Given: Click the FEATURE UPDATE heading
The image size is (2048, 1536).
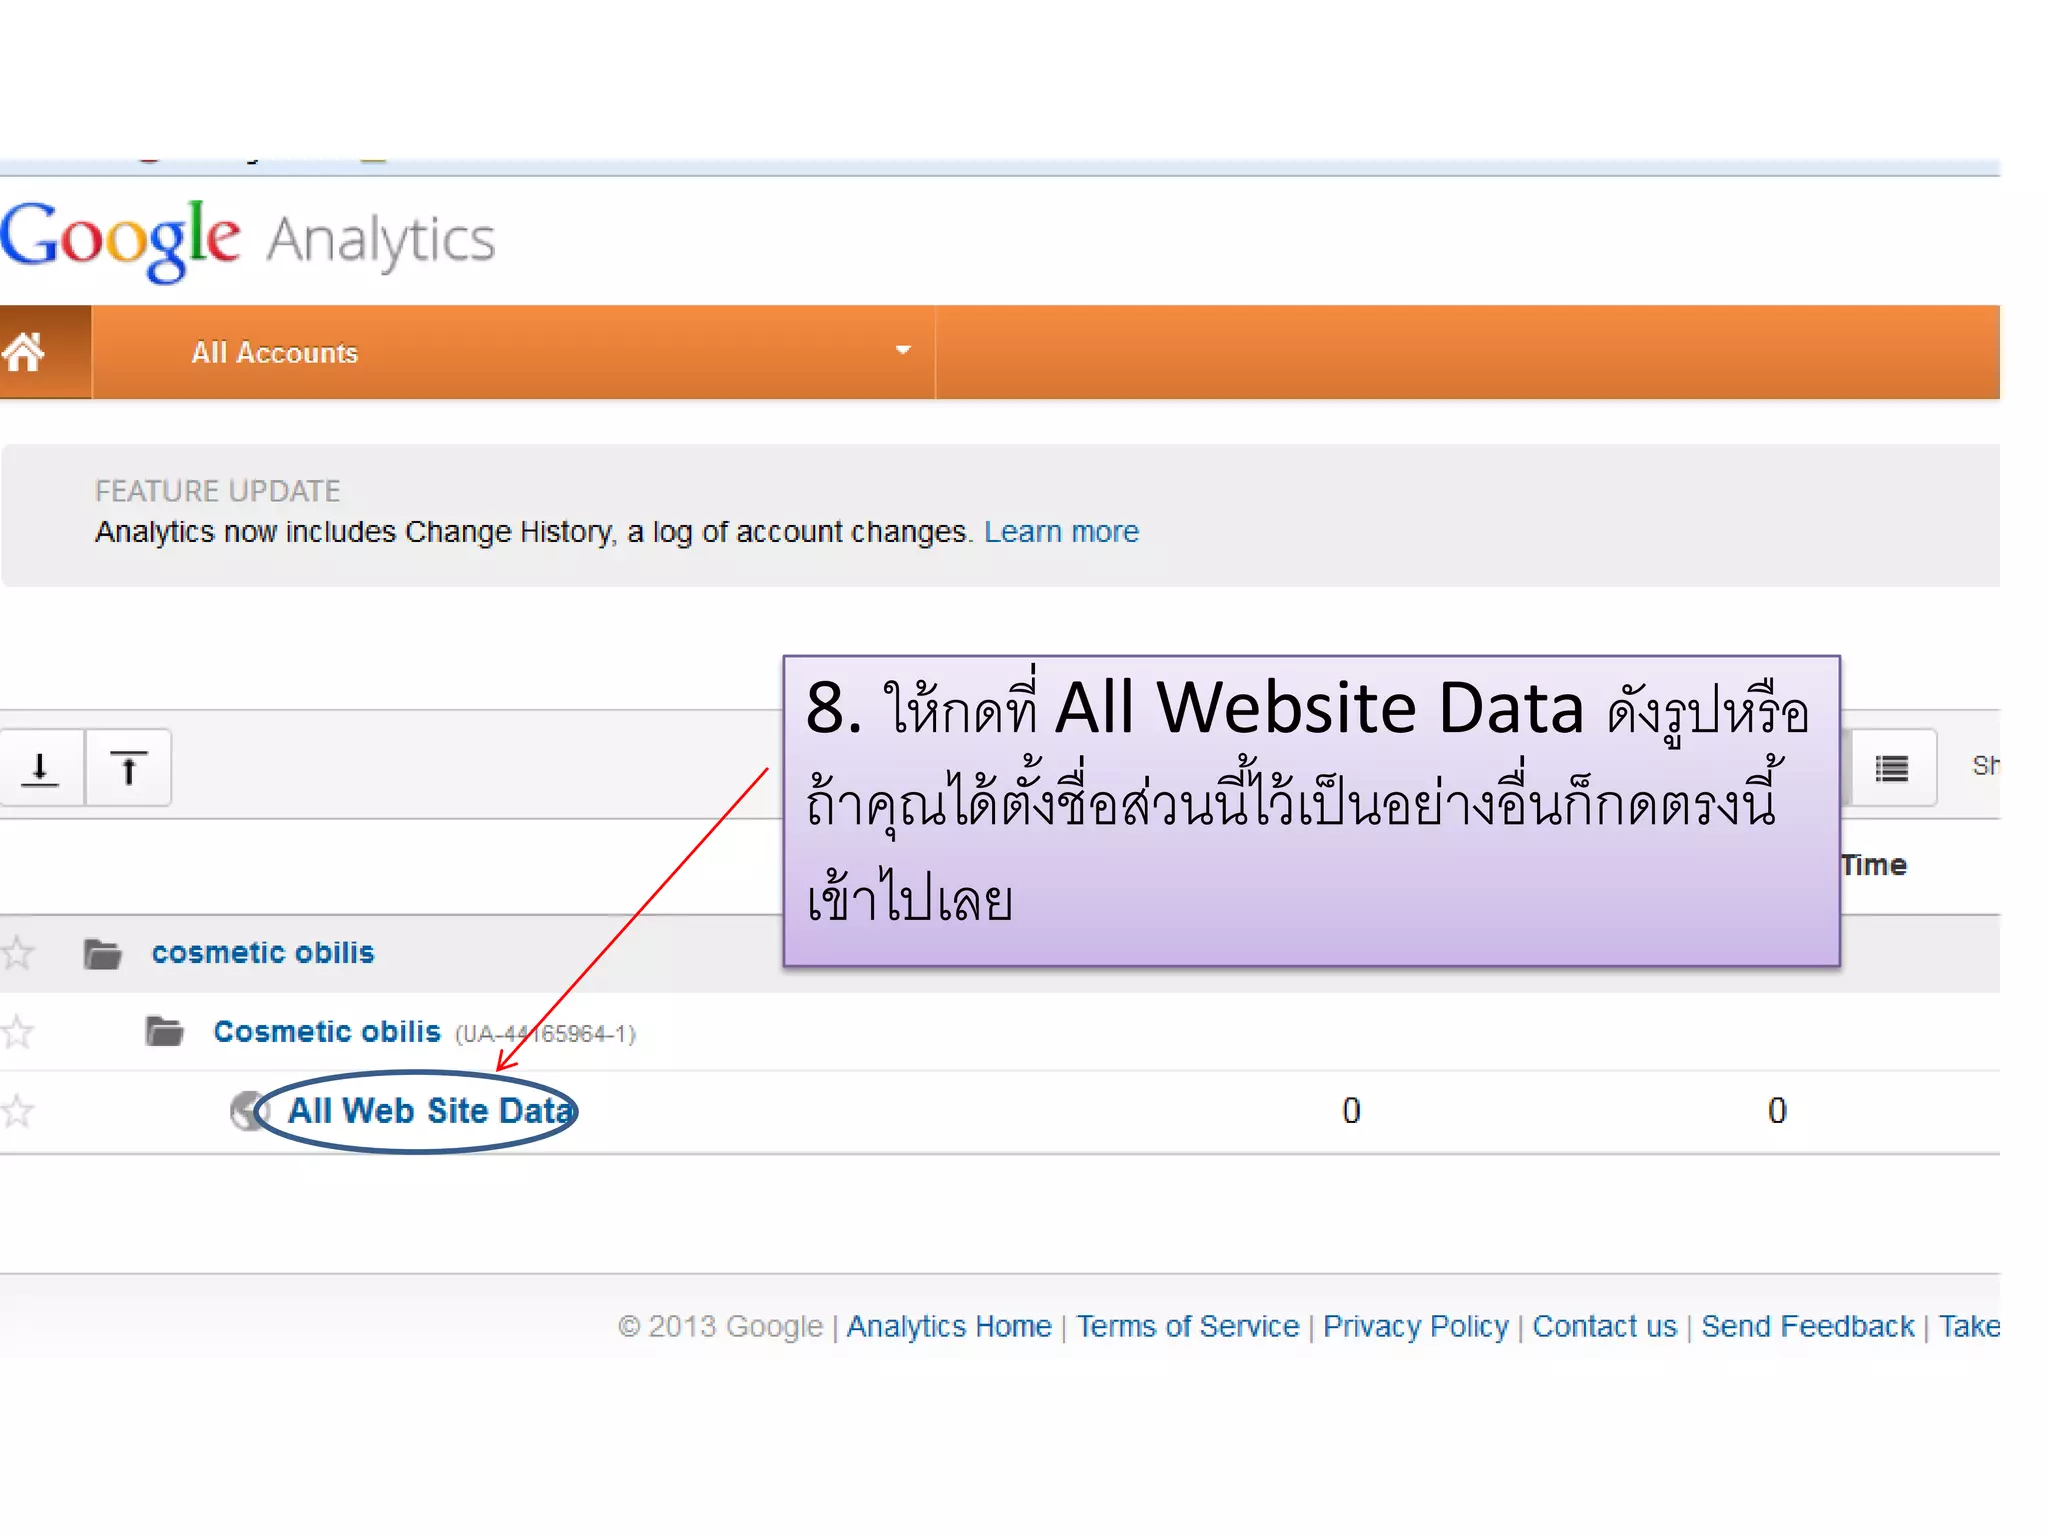Looking at the screenshot, I should click(217, 491).
